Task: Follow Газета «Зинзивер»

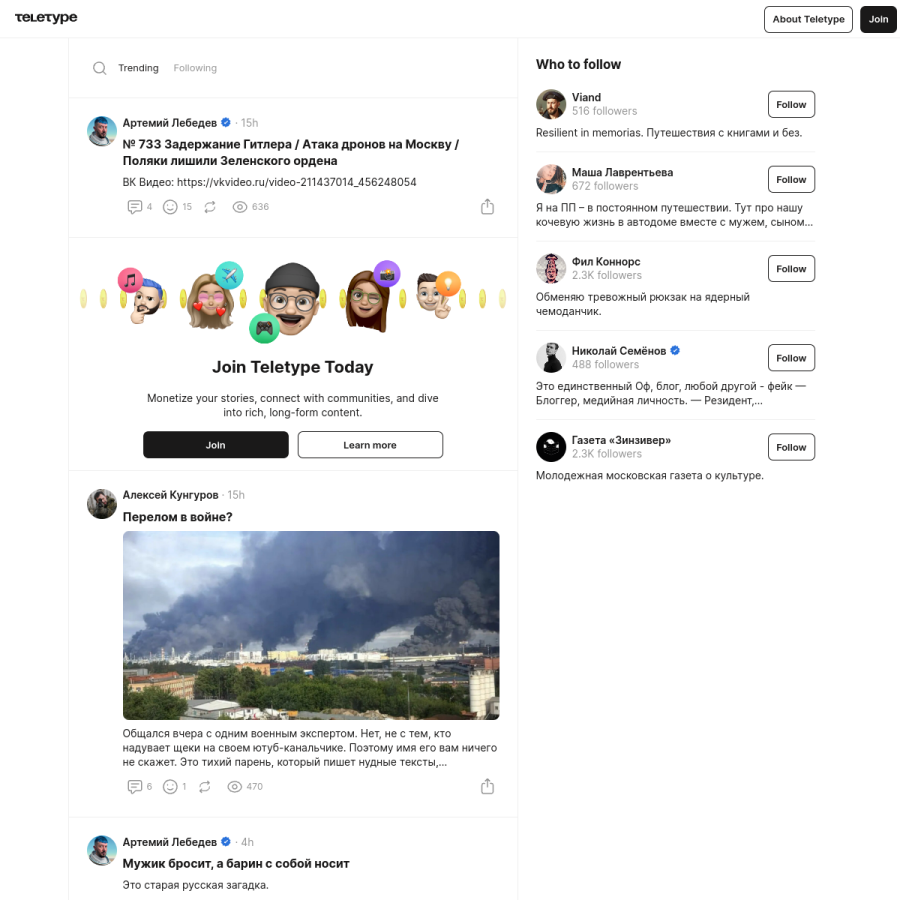Action: tap(791, 447)
